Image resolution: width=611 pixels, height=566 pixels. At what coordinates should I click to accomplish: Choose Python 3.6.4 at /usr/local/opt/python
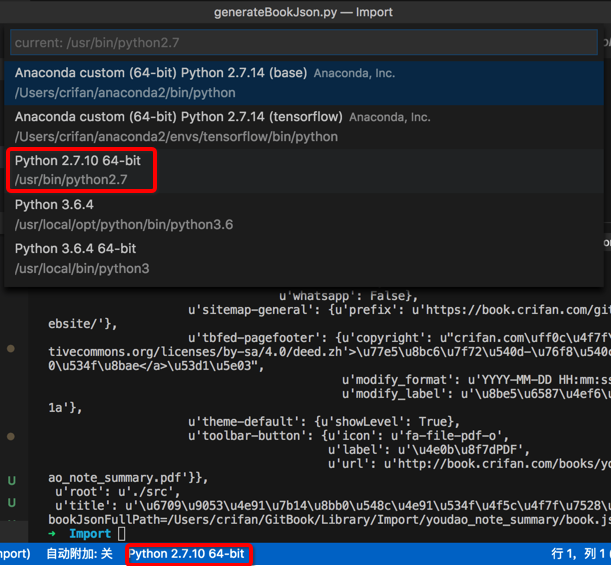click(304, 214)
